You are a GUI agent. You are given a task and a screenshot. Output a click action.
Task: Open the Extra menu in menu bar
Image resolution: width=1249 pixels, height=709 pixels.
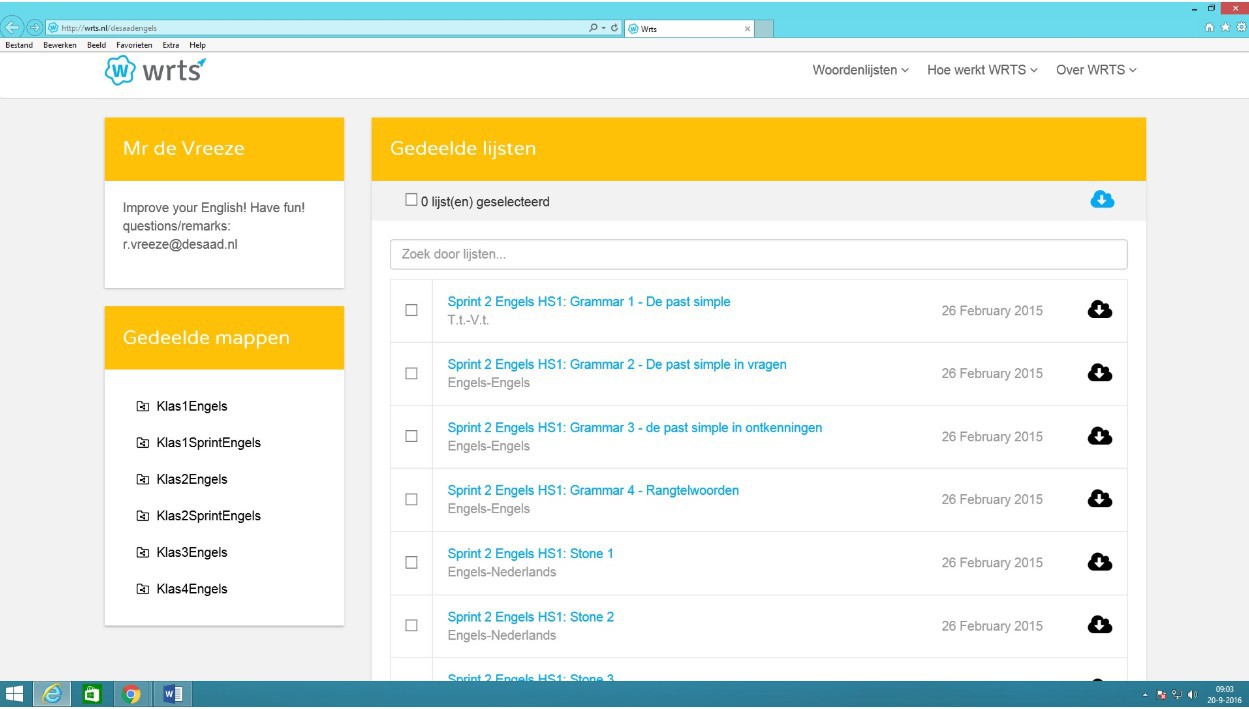click(x=171, y=45)
